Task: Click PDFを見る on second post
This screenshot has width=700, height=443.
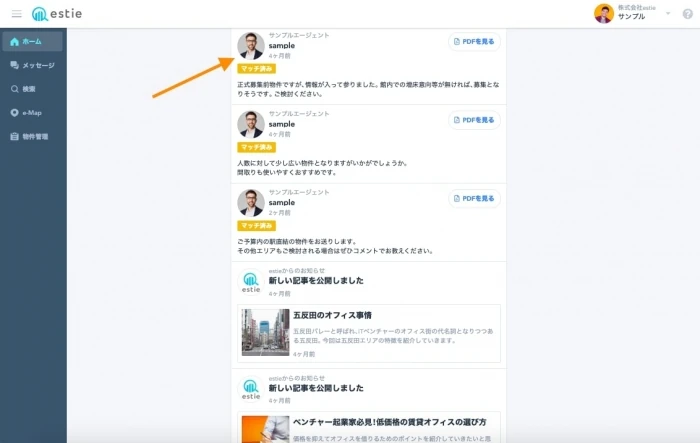Action: coord(474,120)
